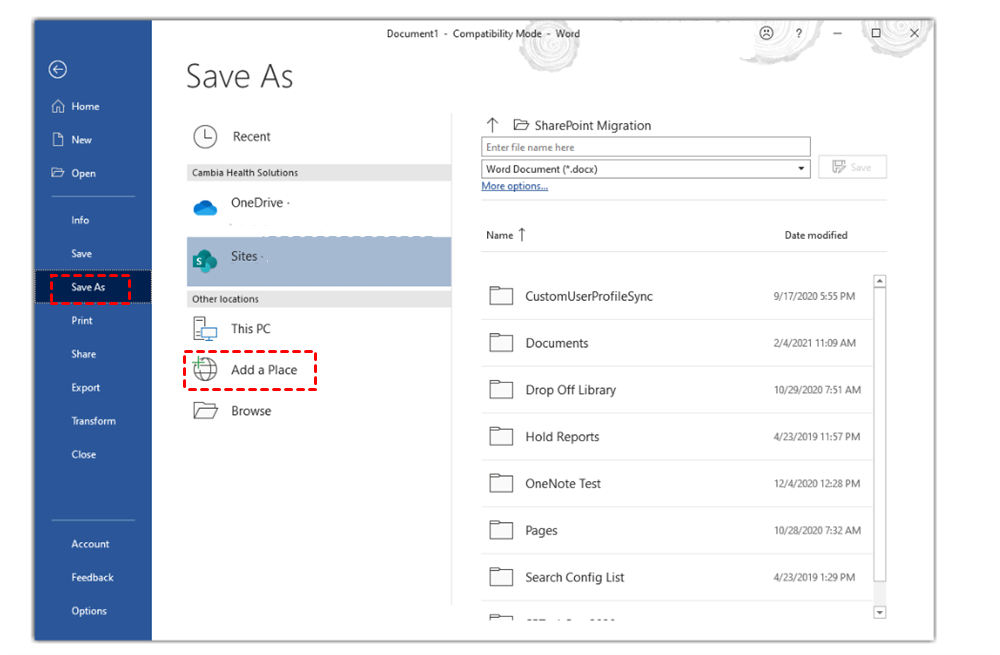
Task: Open the Word Document file type dropdown
Action: click(802, 168)
